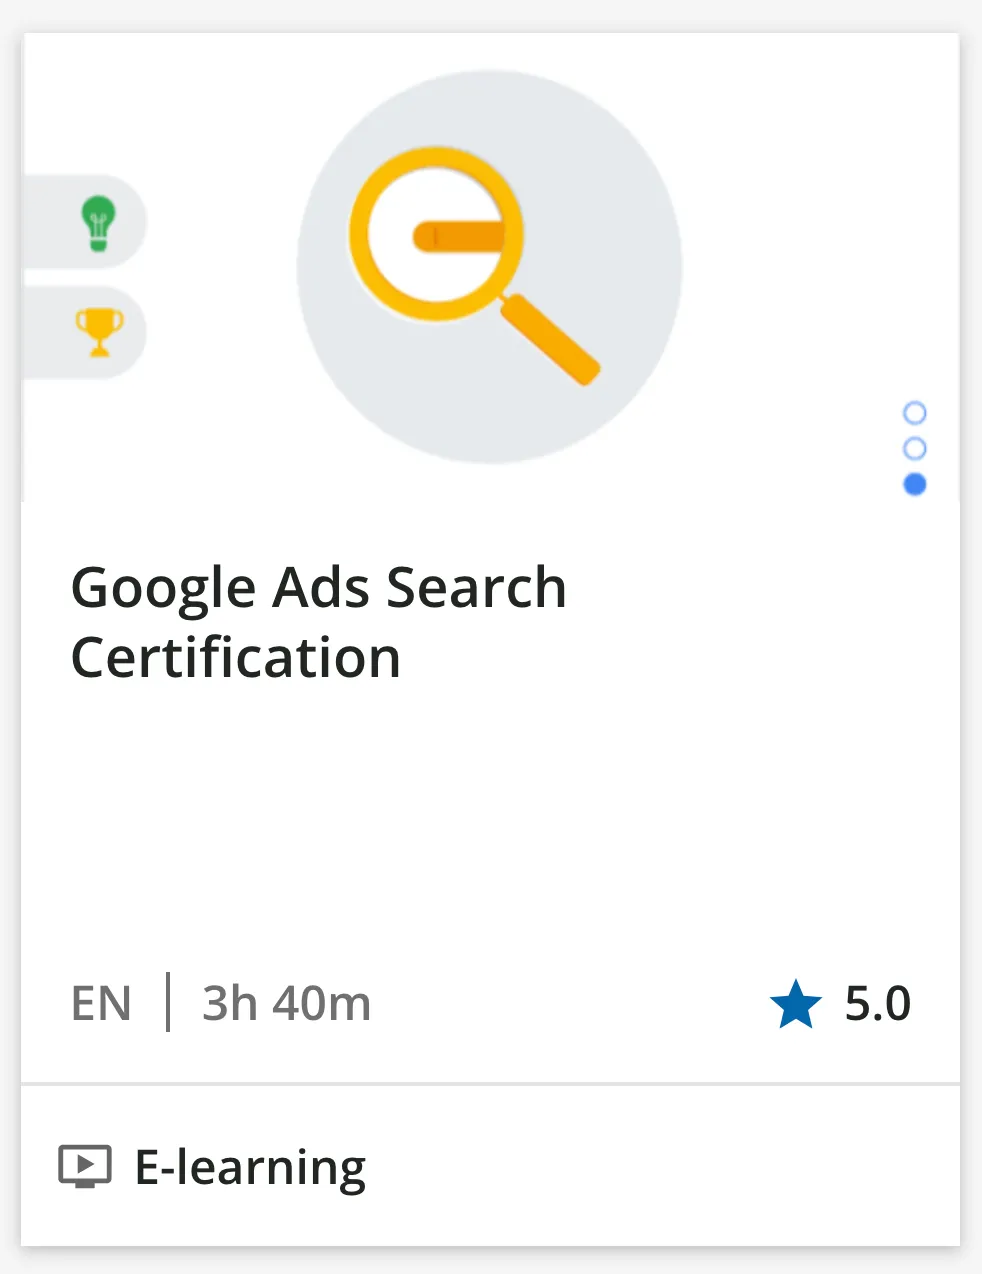The image size is (982, 1274).
Task: Click the 5.0 rating value
Action: [x=877, y=1003]
